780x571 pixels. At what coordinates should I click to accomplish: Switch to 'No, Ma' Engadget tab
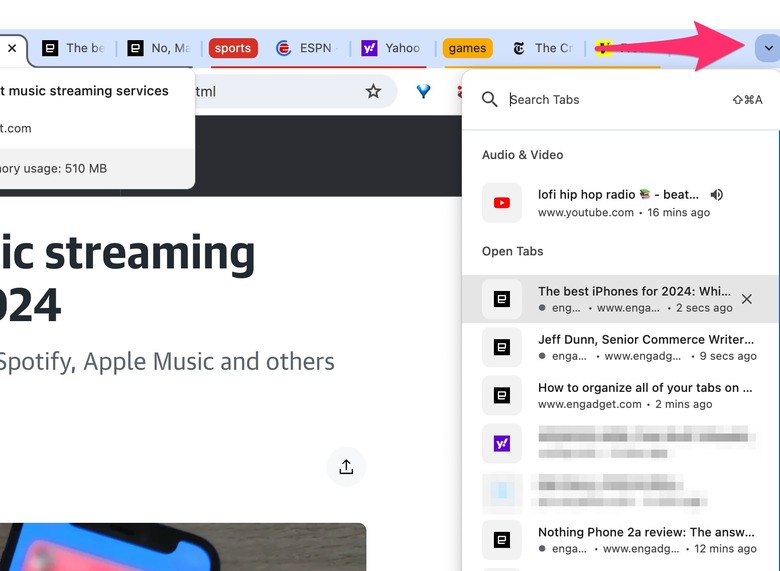coord(159,48)
